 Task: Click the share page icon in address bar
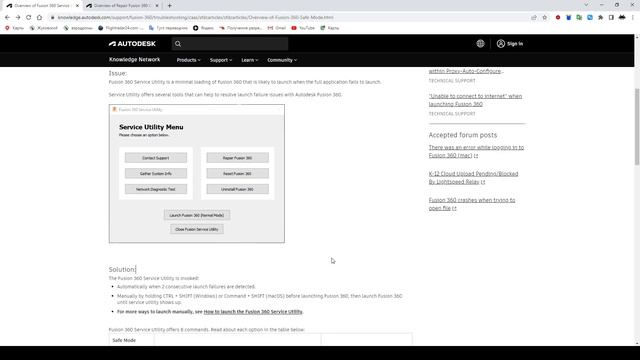534,18
